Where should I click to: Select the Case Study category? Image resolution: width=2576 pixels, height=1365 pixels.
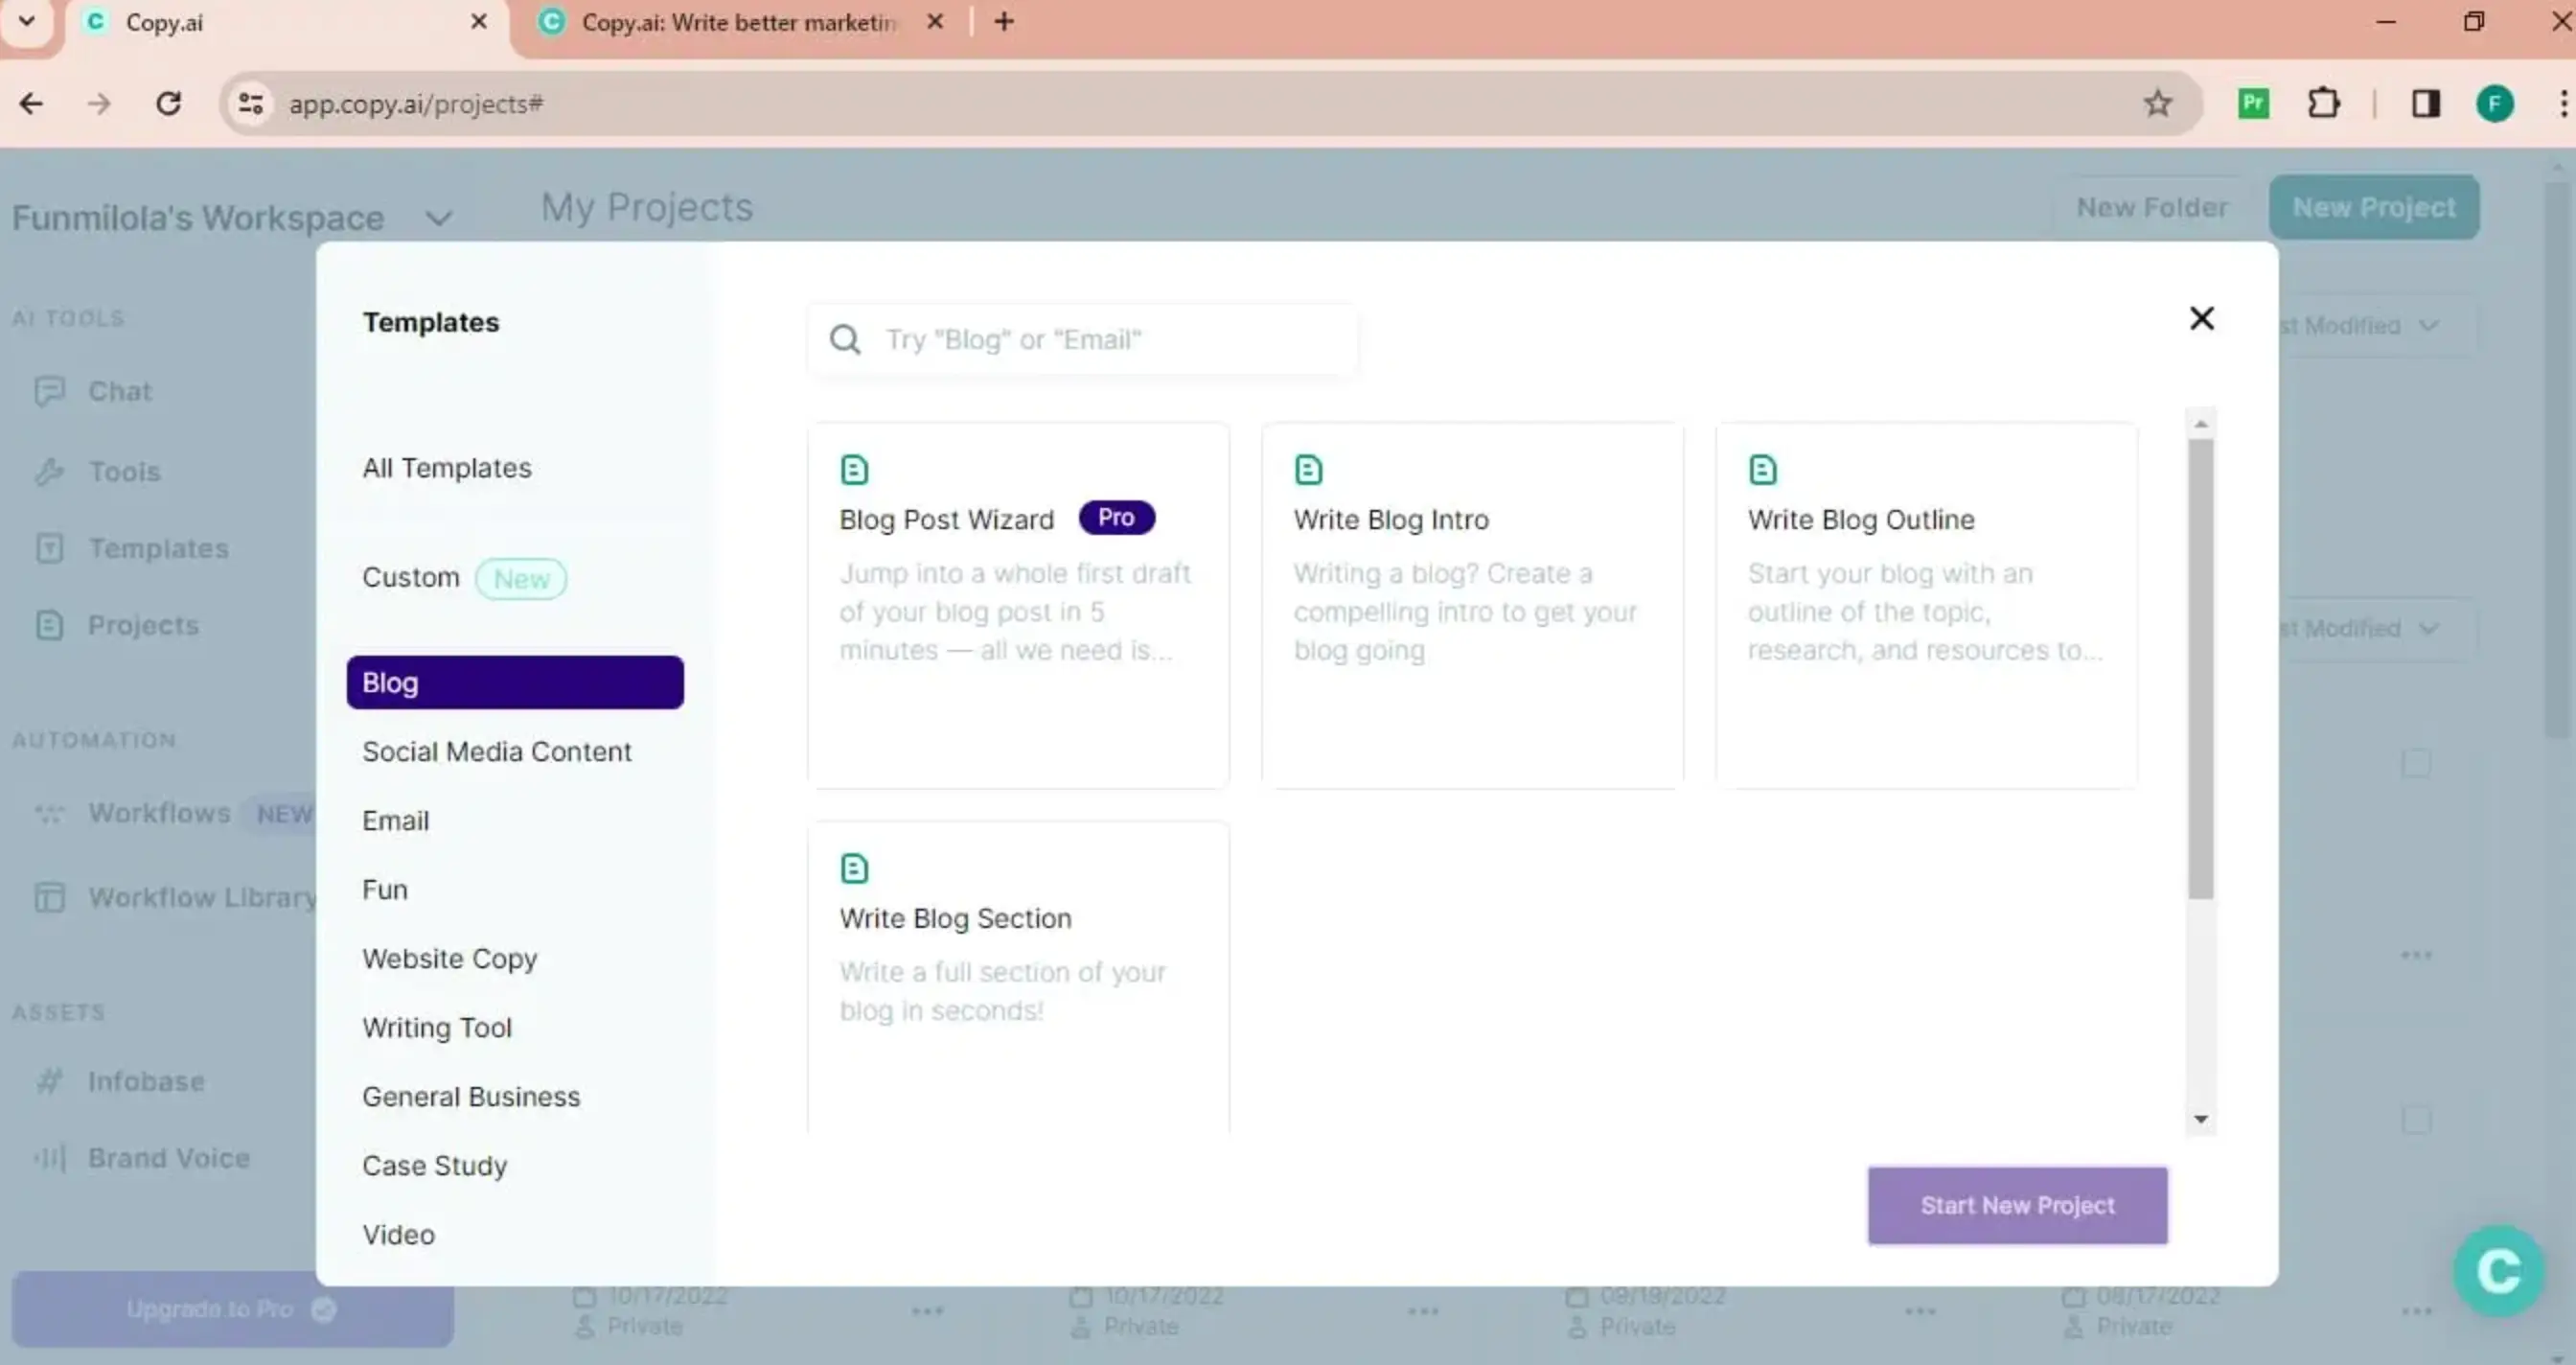(435, 1165)
